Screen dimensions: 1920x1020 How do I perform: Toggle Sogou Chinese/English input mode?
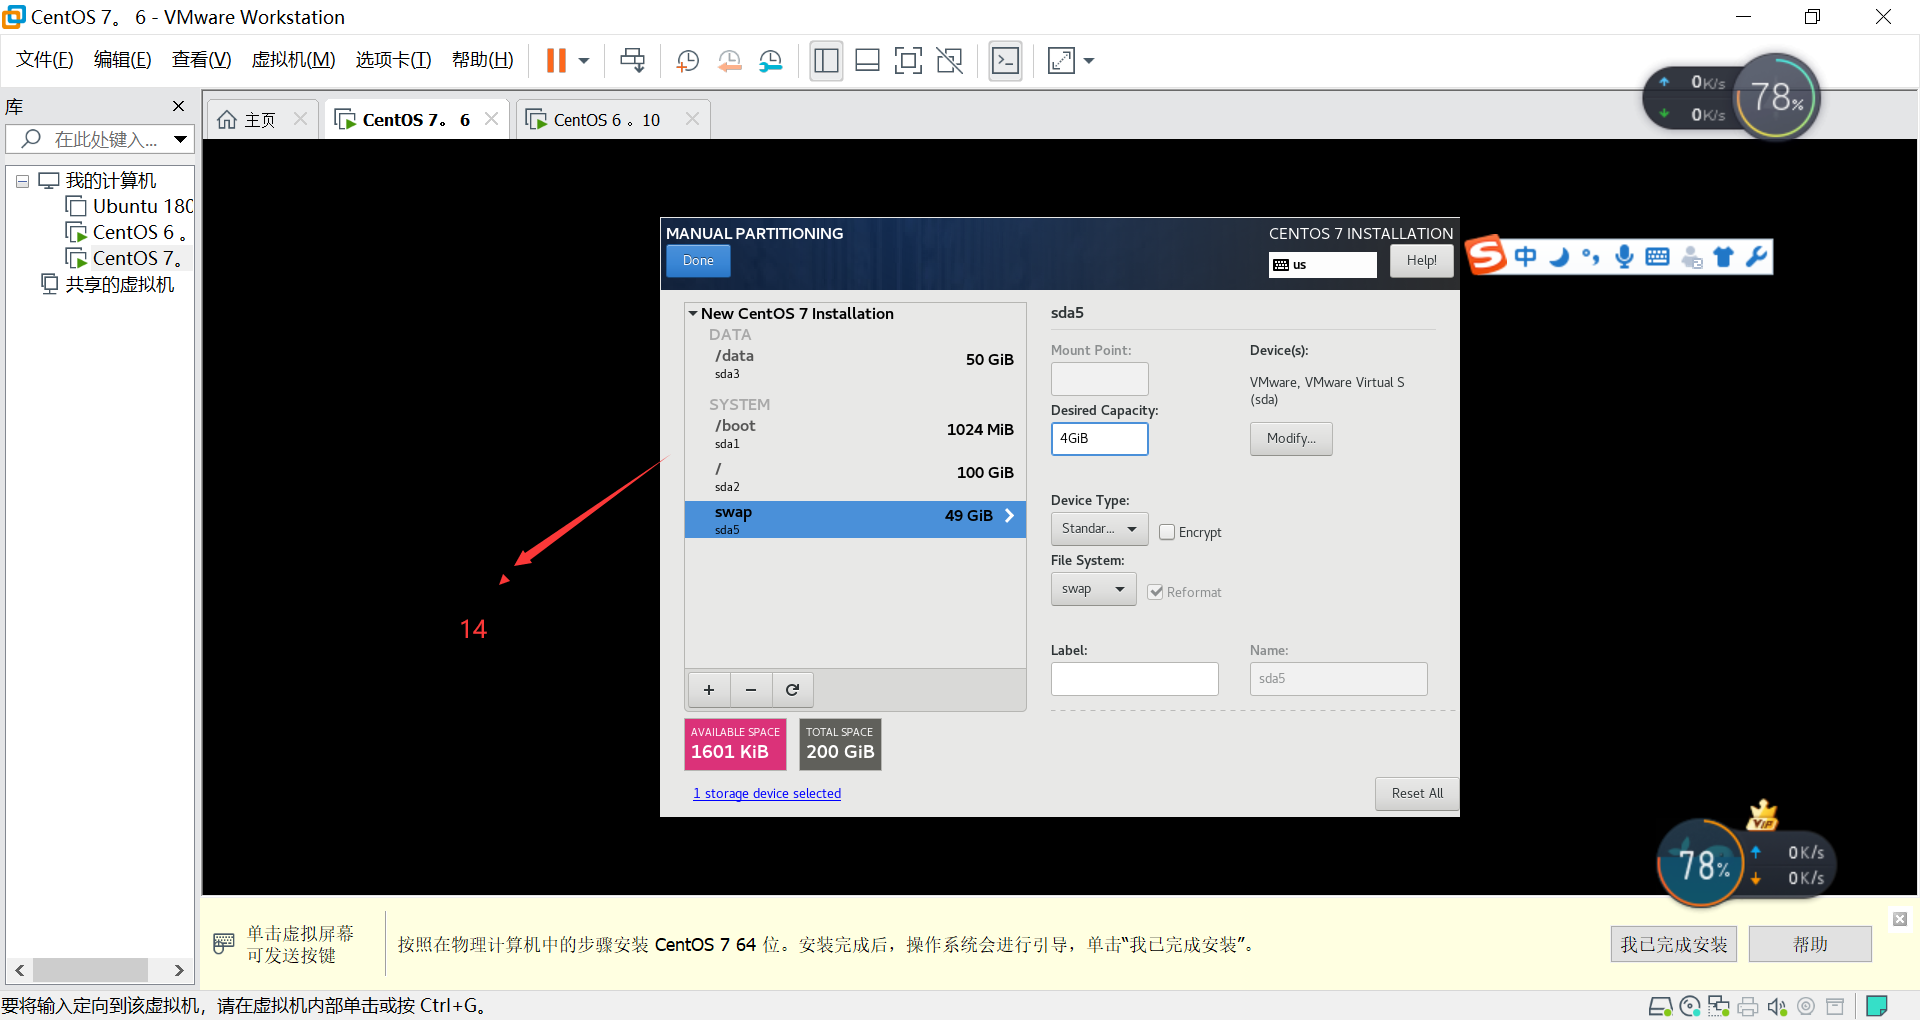(x=1525, y=257)
